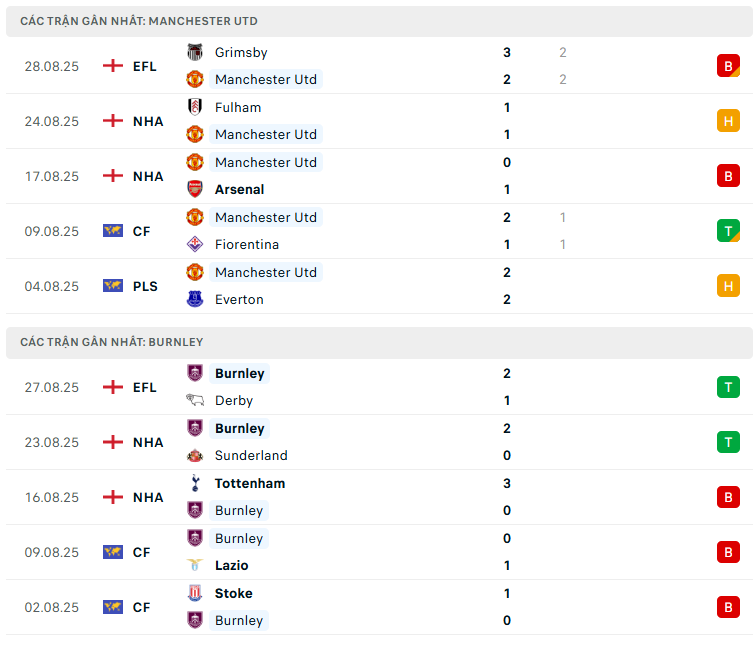Click the Fulham club crest icon
The height and width of the screenshot is (645, 756).
(195, 107)
